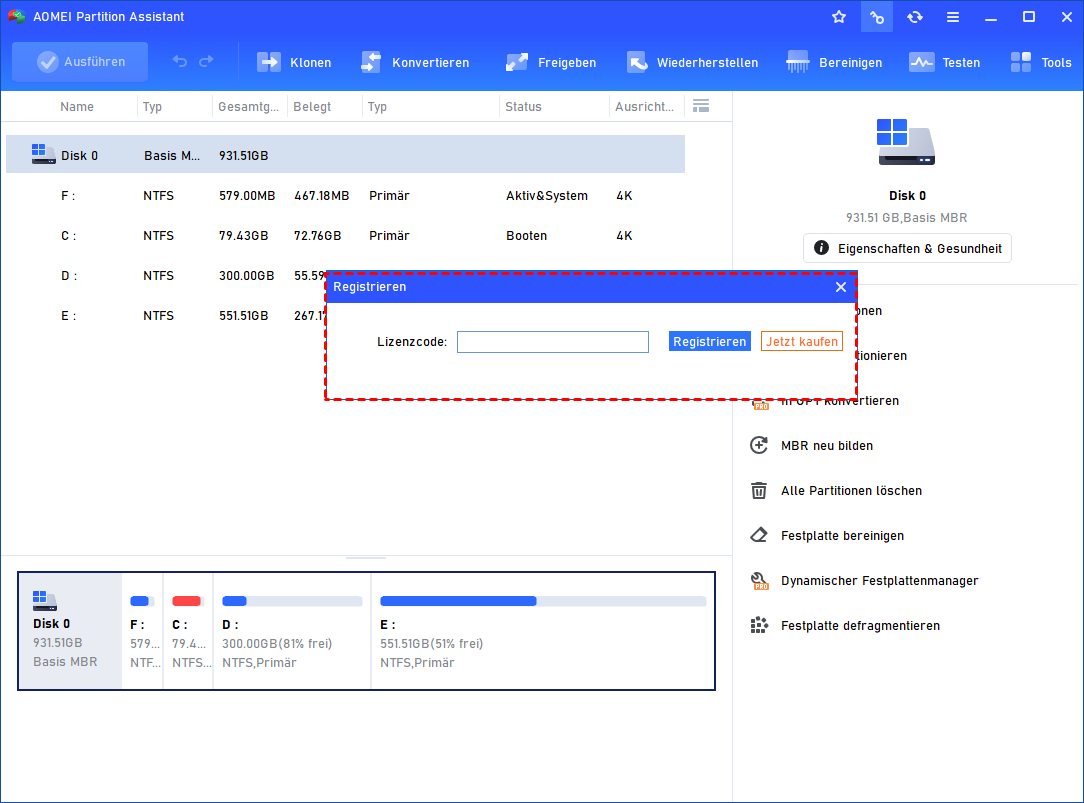
Task: Click the Dynamischer Festplattenmanager PRO icon
Action: coord(759,580)
